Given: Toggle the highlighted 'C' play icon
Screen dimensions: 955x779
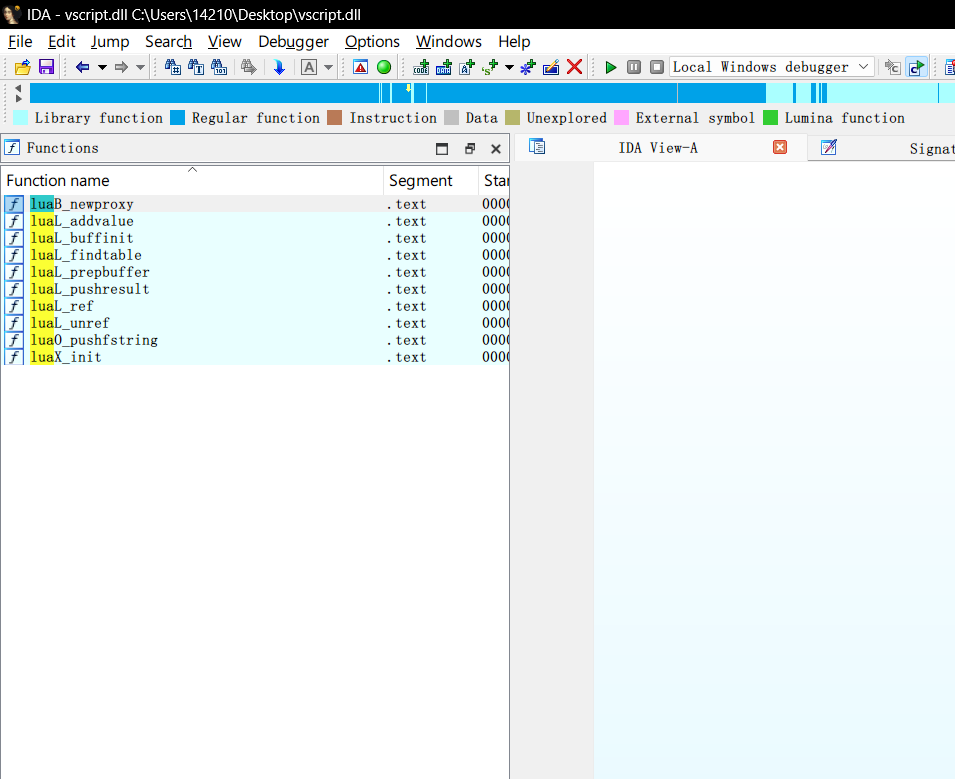Looking at the screenshot, I should click(x=916, y=67).
